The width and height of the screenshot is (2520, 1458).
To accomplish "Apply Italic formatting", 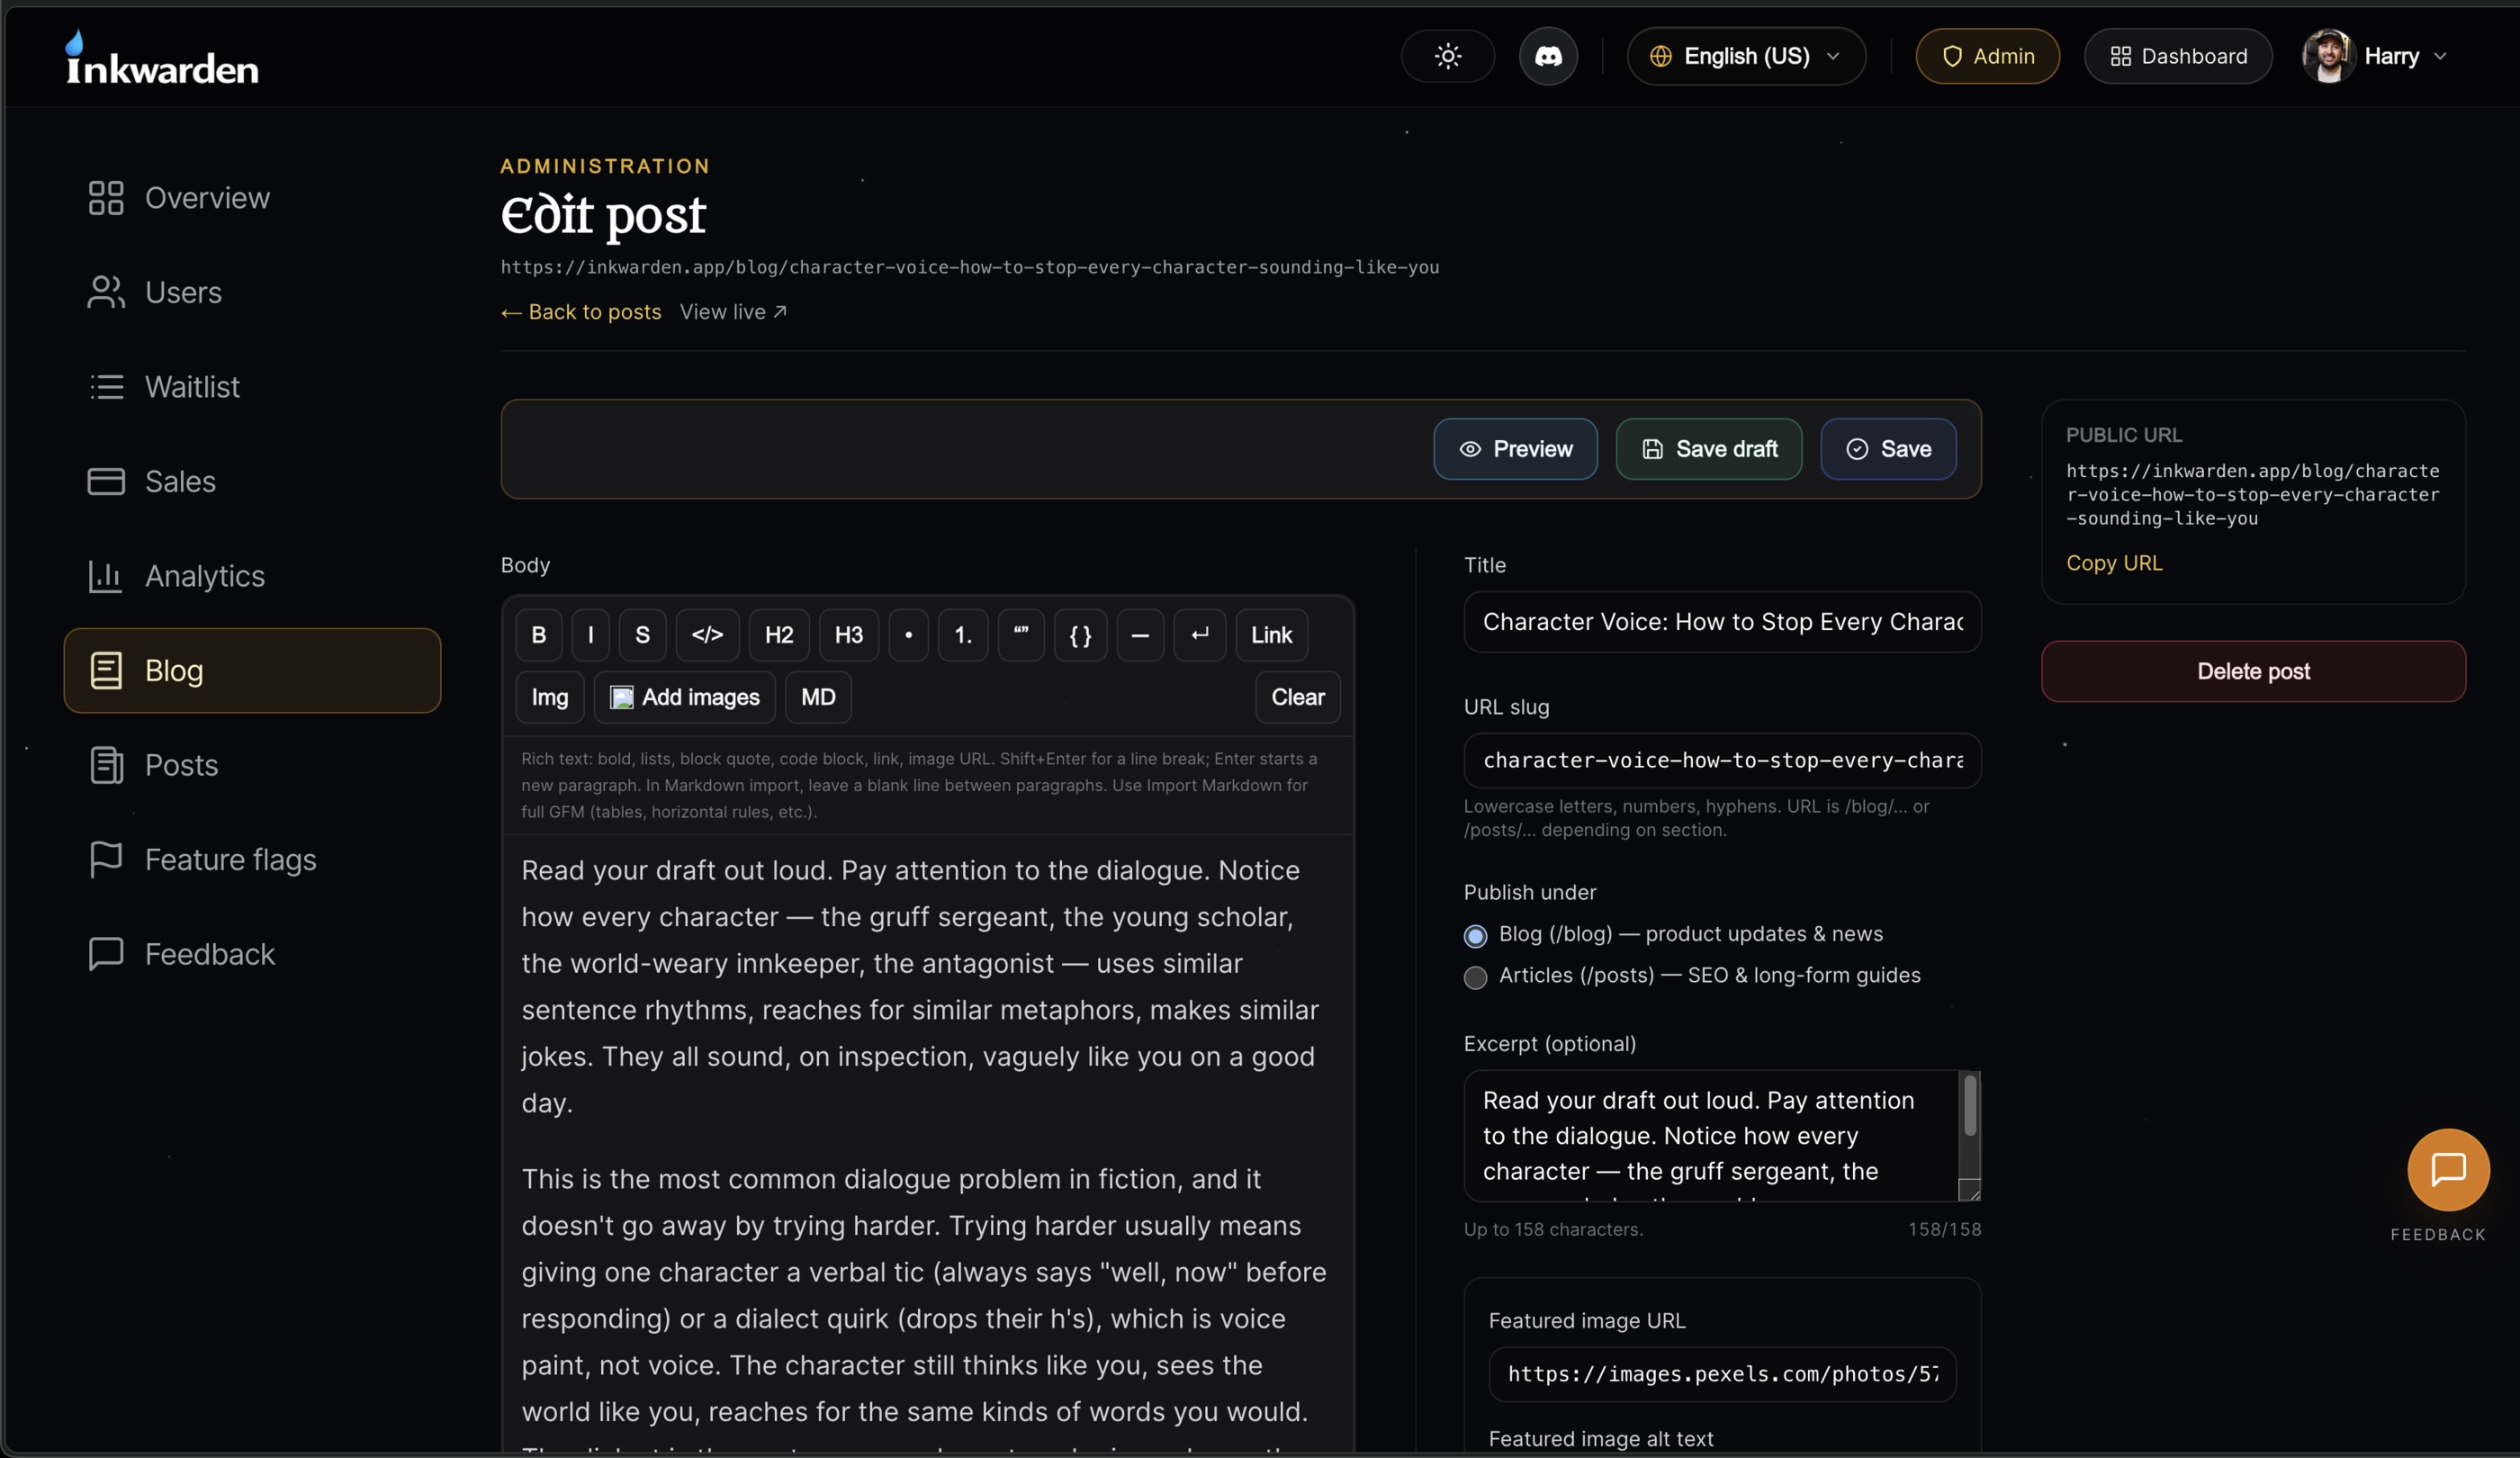I will click(x=591, y=635).
